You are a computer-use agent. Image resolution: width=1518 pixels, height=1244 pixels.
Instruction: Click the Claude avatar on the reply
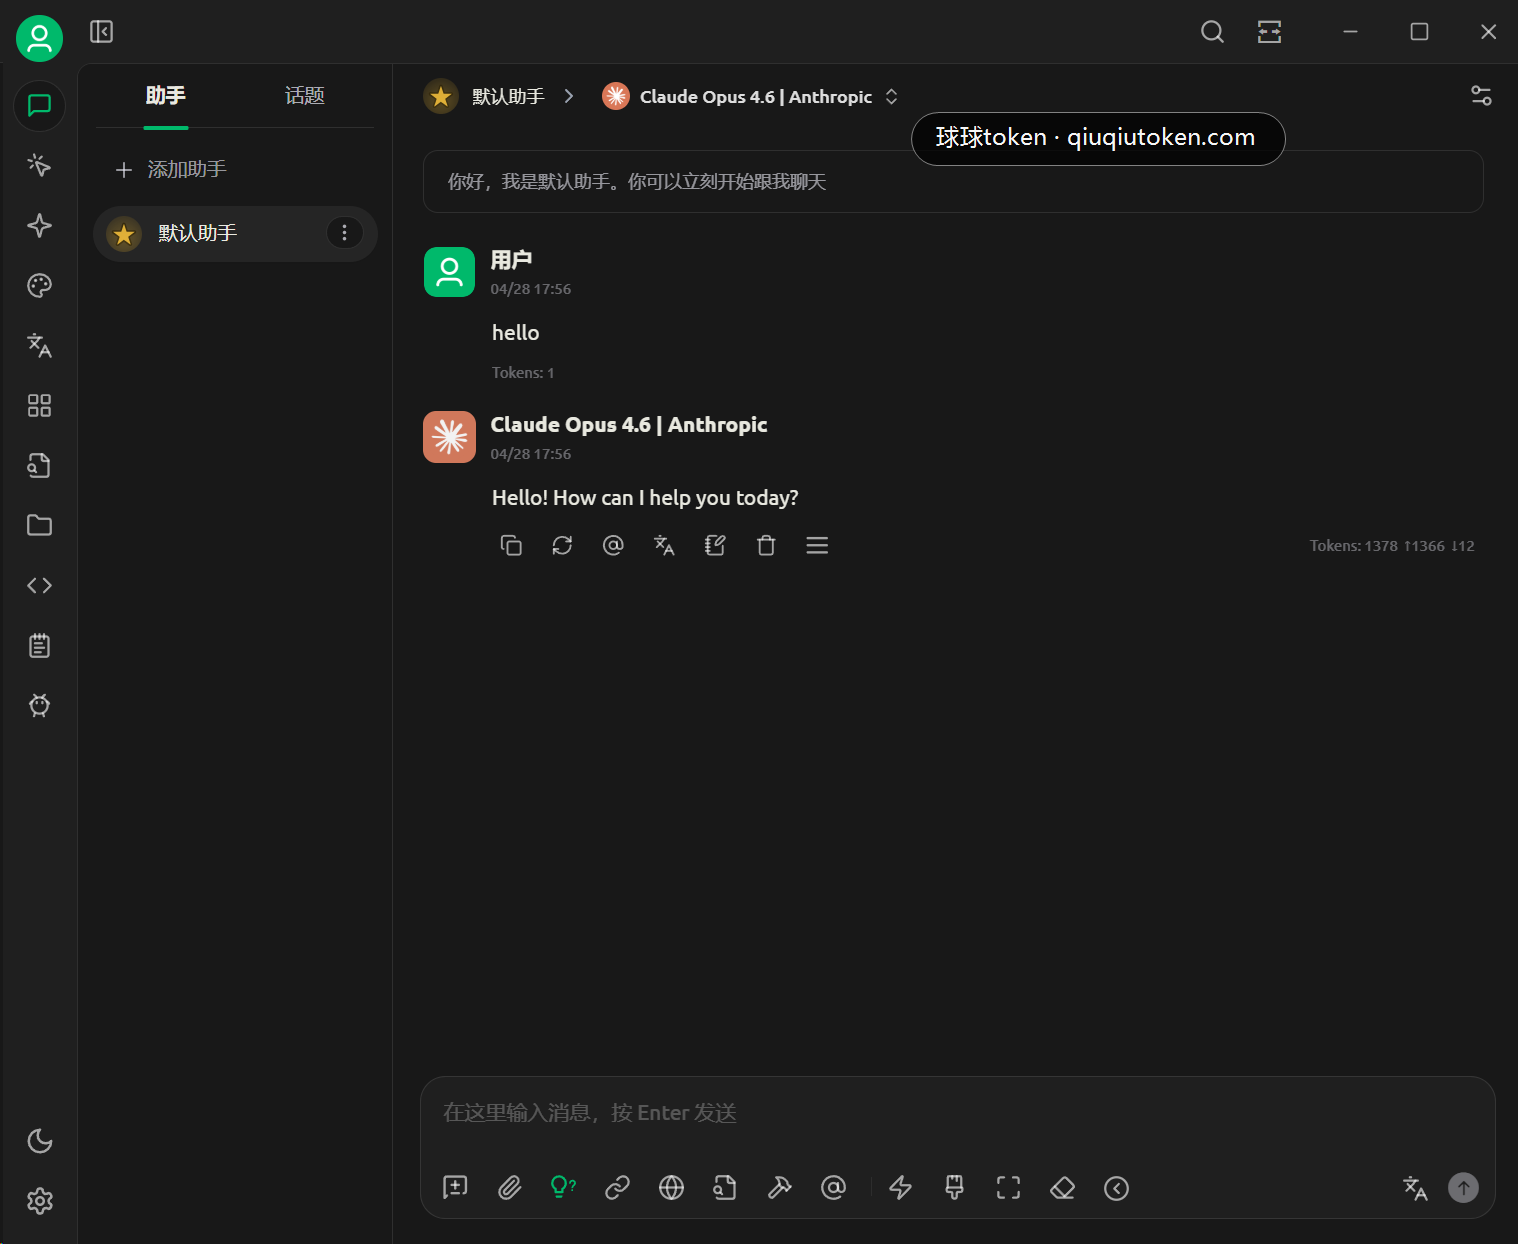tap(449, 437)
